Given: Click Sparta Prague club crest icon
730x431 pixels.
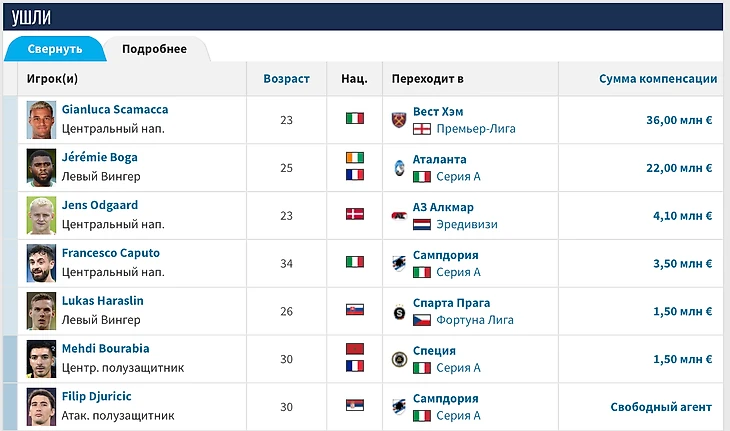Looking at the screenshot, I should click(x=400, y=311).
